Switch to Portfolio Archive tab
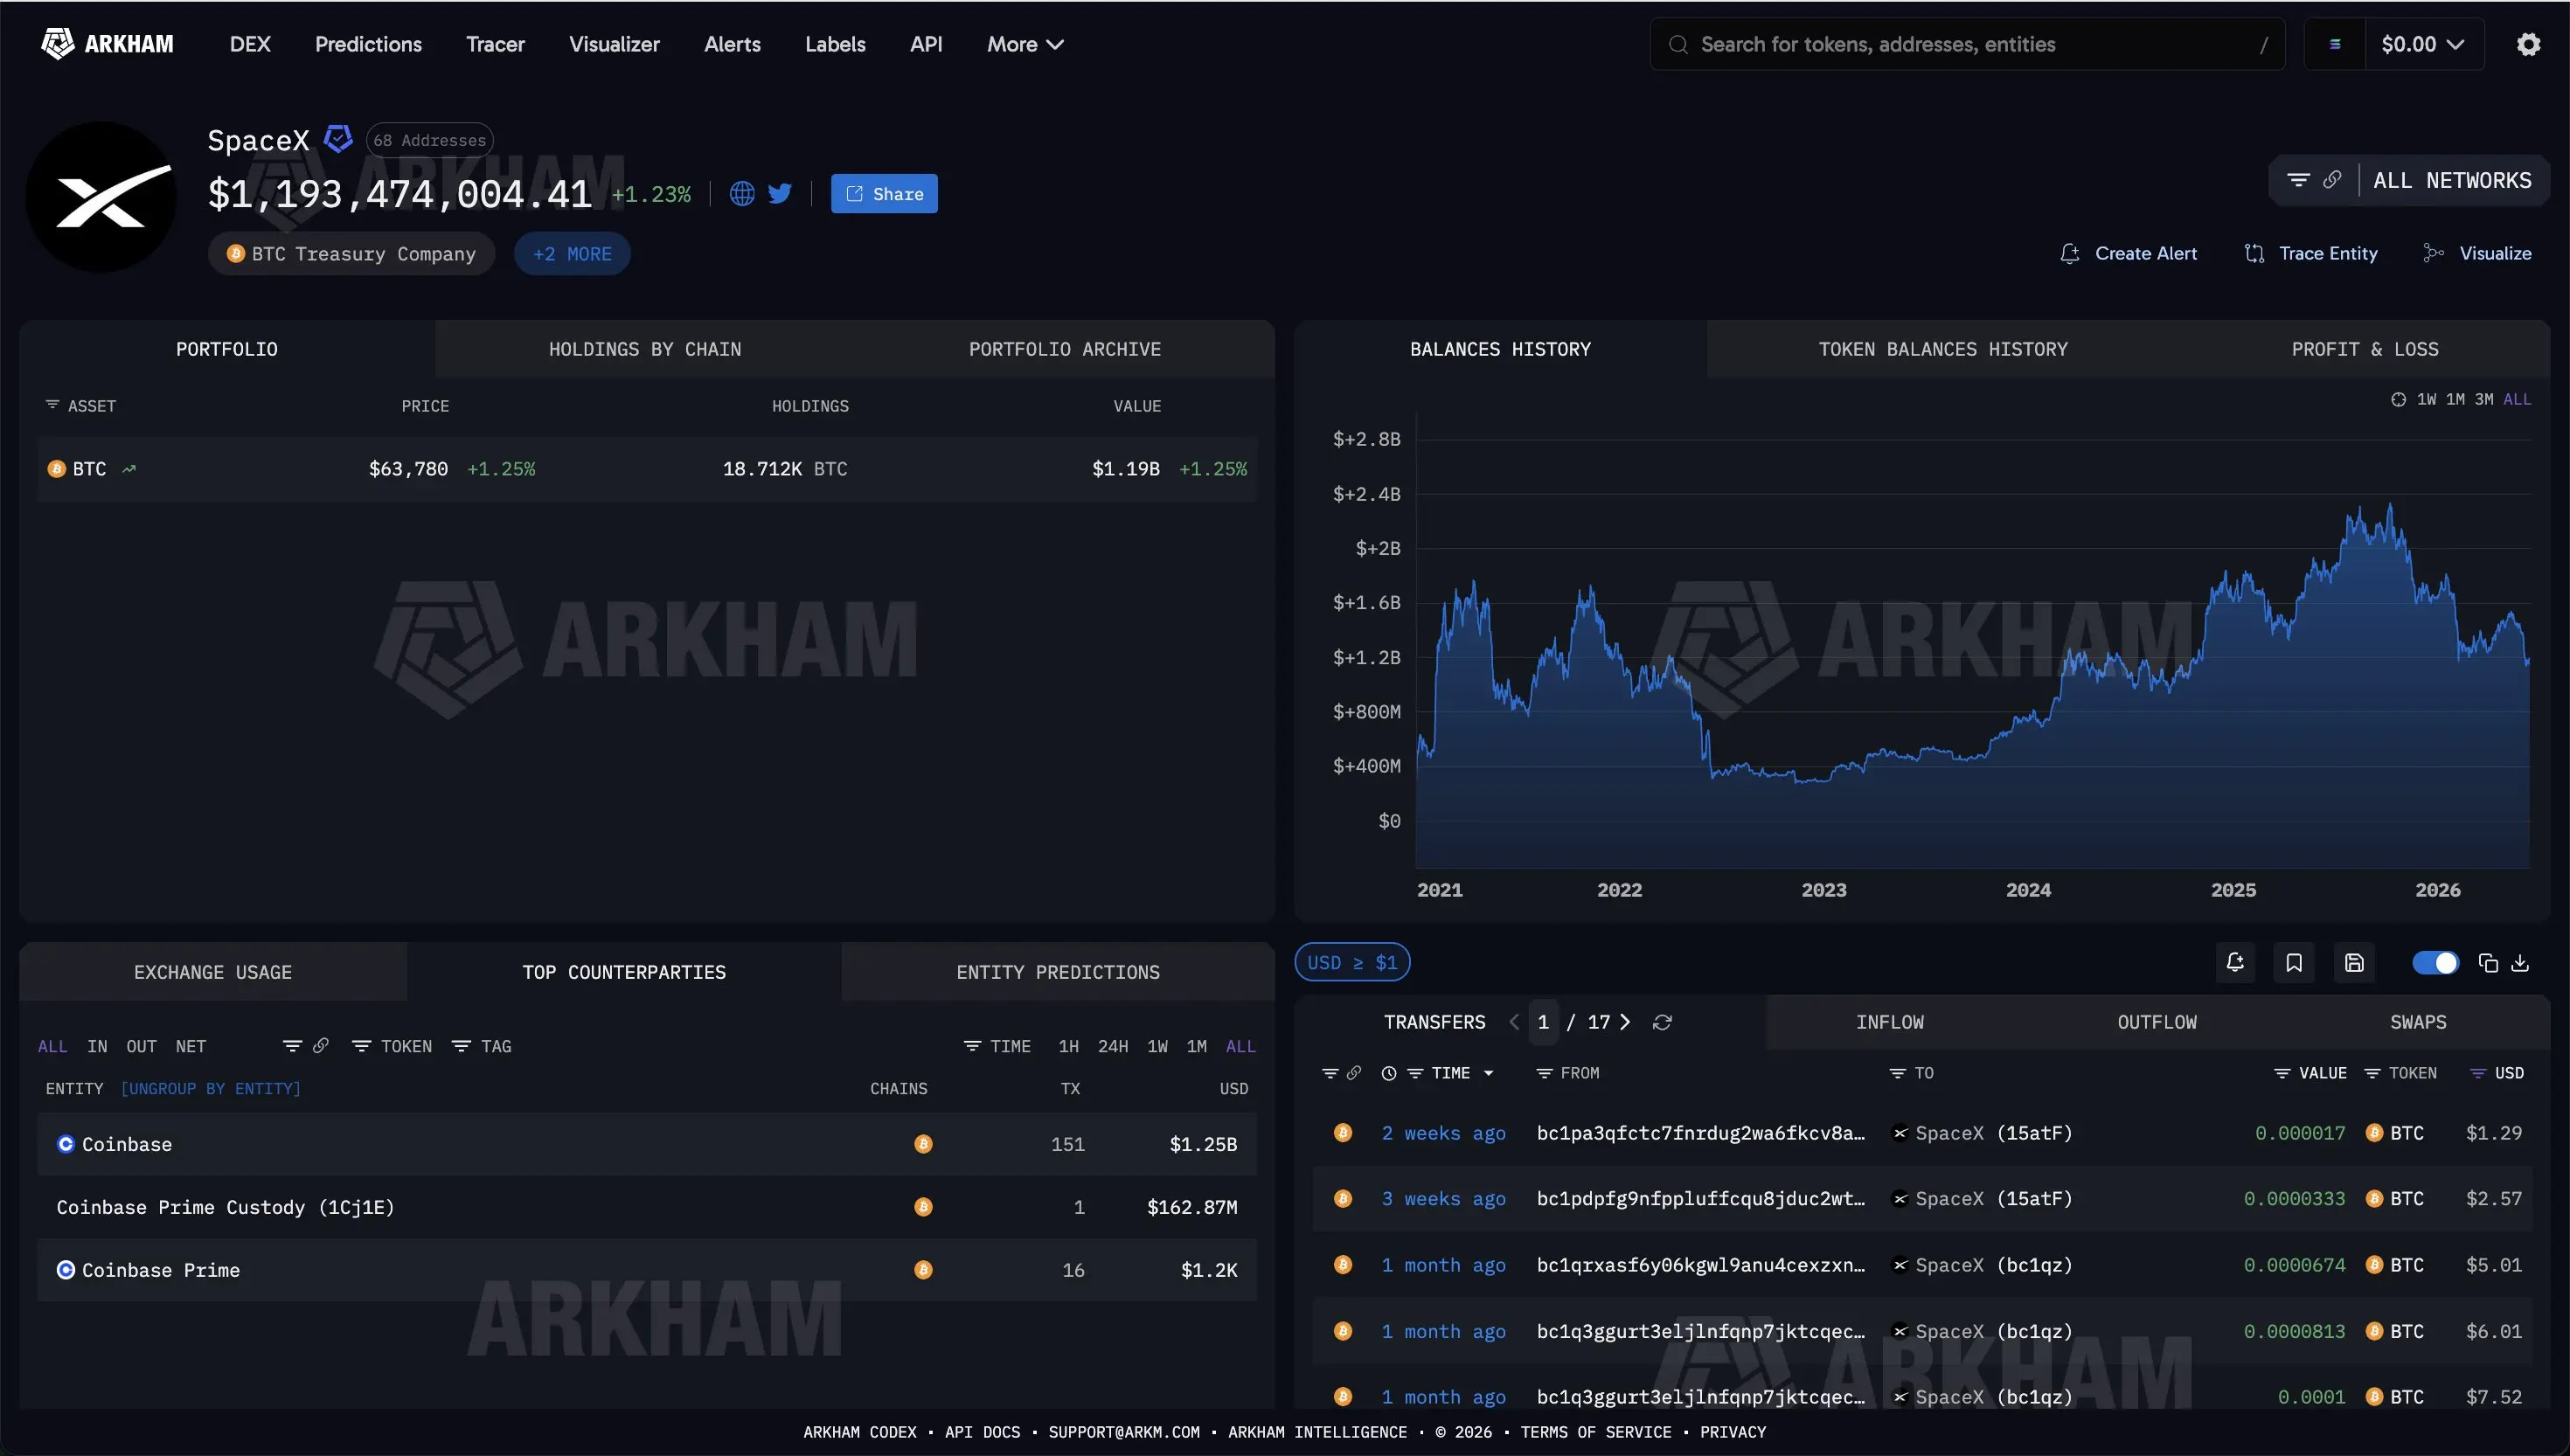2570x1456 pixels. point(1065,349)
